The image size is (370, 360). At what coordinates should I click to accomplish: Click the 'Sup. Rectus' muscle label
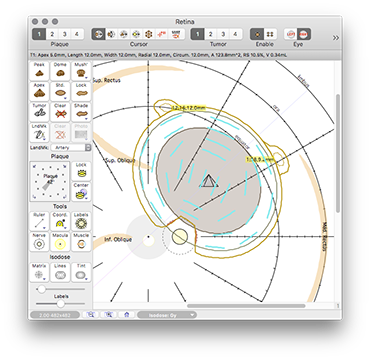(x=107, y=80)
